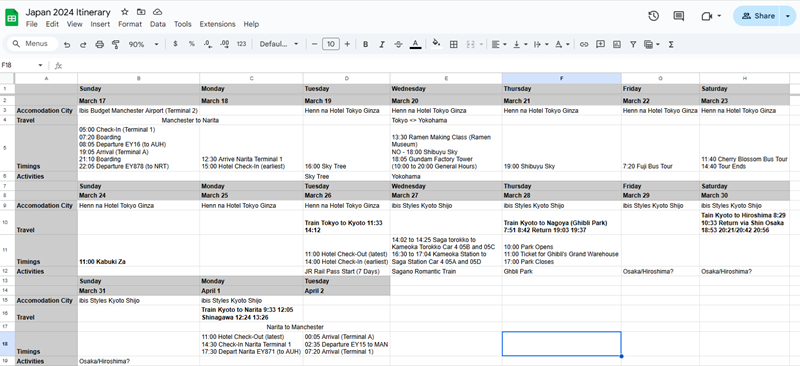Open the File menu
This screenshot has width=800, height=366.
[32, 24]
